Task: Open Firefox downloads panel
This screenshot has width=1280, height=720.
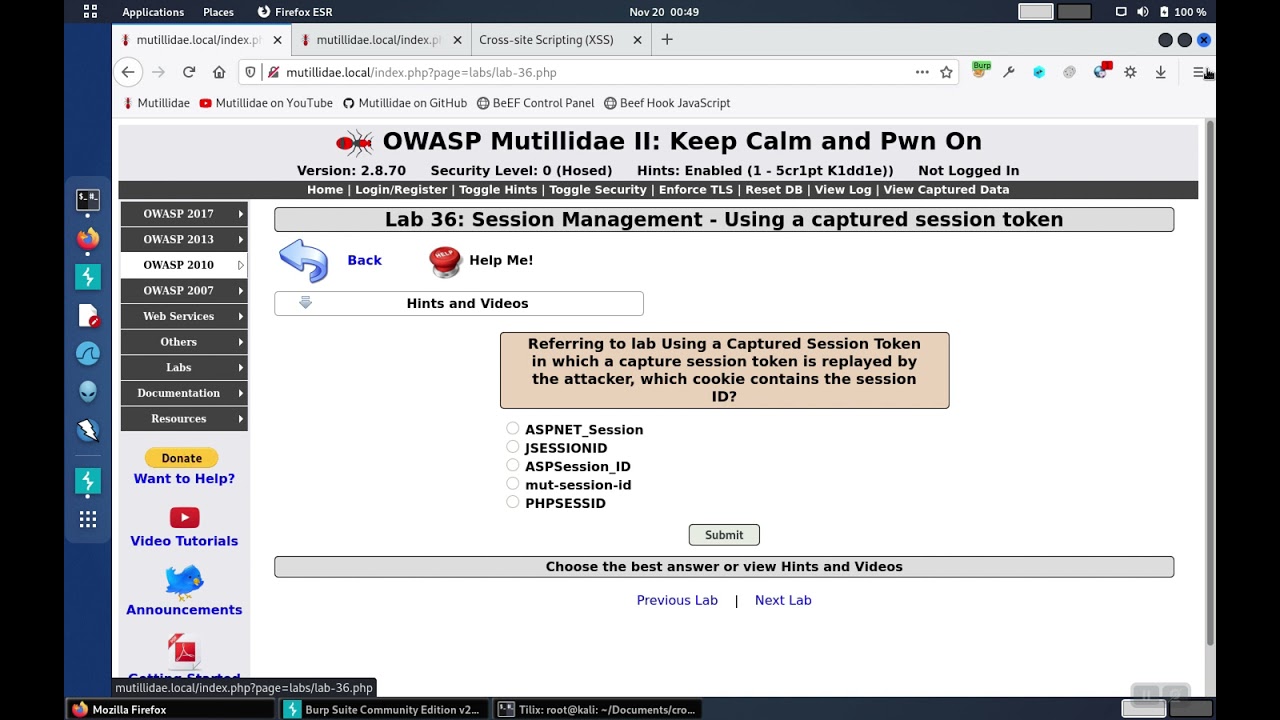Action: click(x=1160, y=72)
